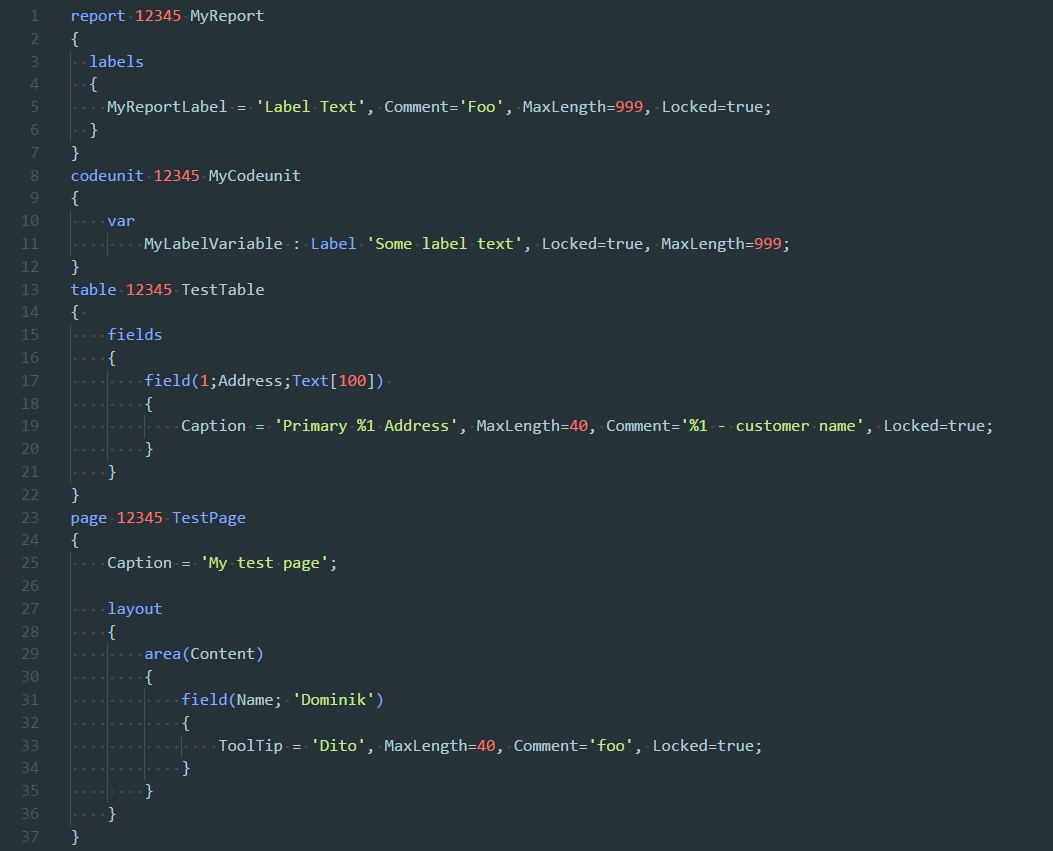Place cursor in the 'MyReport' identifier

(227, 16)
